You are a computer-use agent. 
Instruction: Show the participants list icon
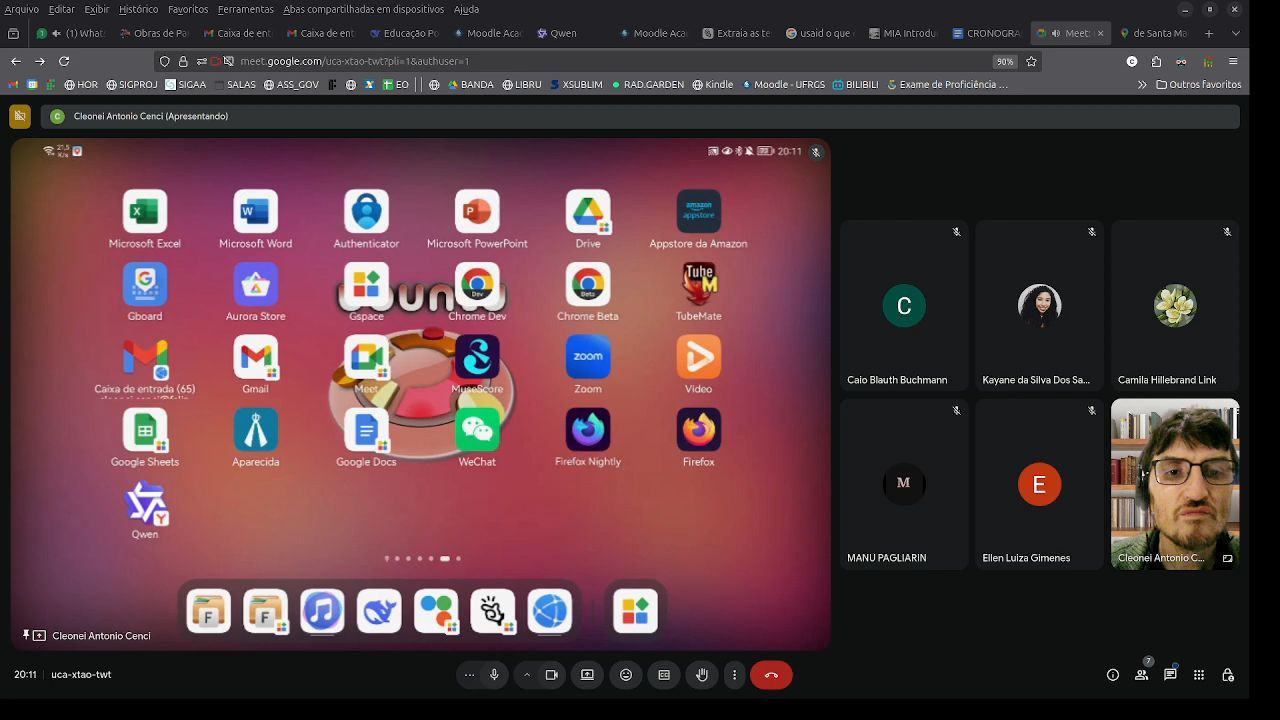click(x=1141, y=675)
